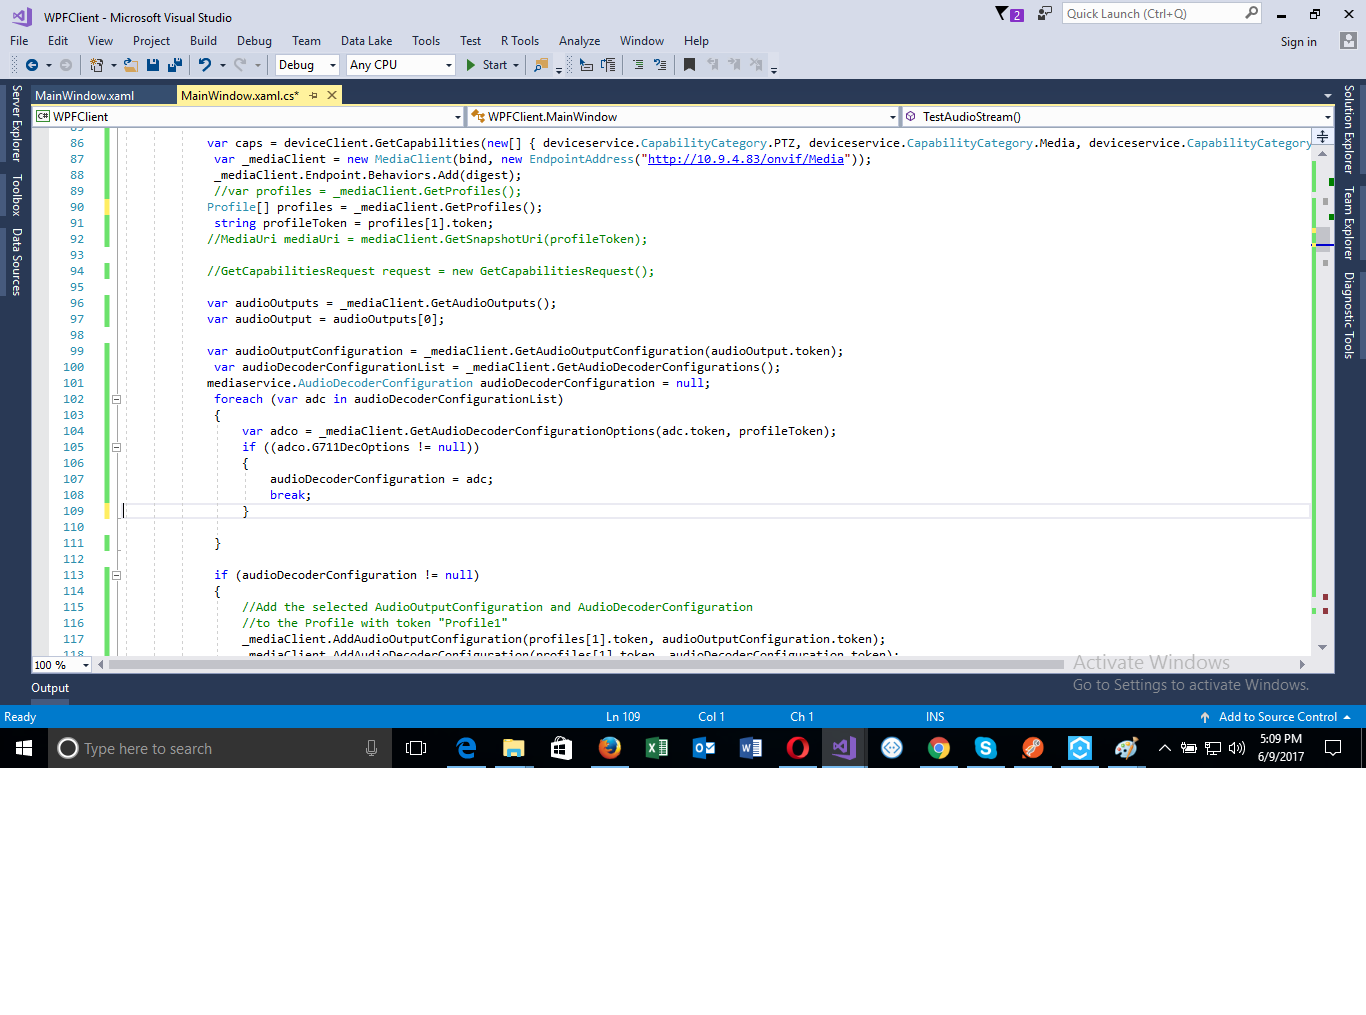Click the Open File folder icon
This screenshot has width=1366, height=1015.
tap(131, 65)
